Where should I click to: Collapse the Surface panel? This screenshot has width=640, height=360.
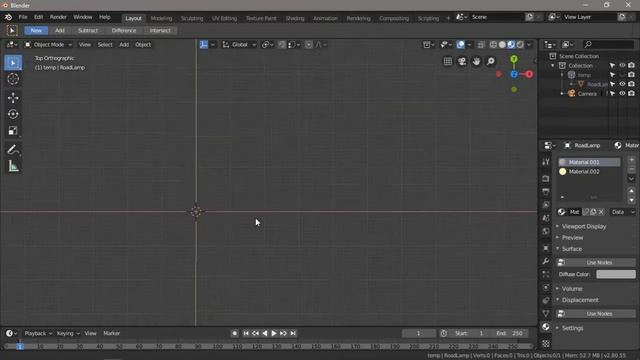pos(572,249)
